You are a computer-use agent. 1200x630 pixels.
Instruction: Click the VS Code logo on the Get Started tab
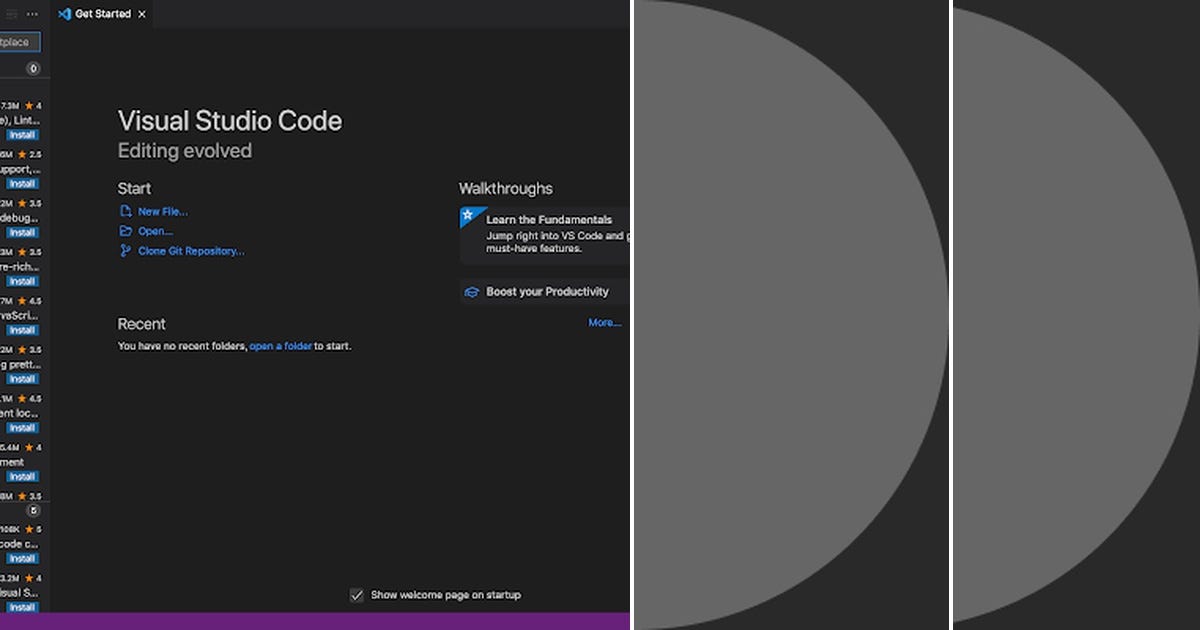pos(64,14)
